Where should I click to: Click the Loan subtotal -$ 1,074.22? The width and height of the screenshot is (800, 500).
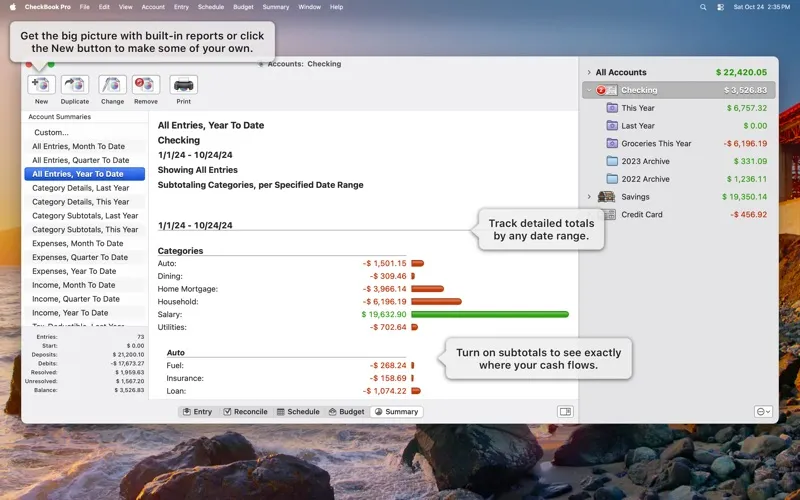(x=385, y=391)
